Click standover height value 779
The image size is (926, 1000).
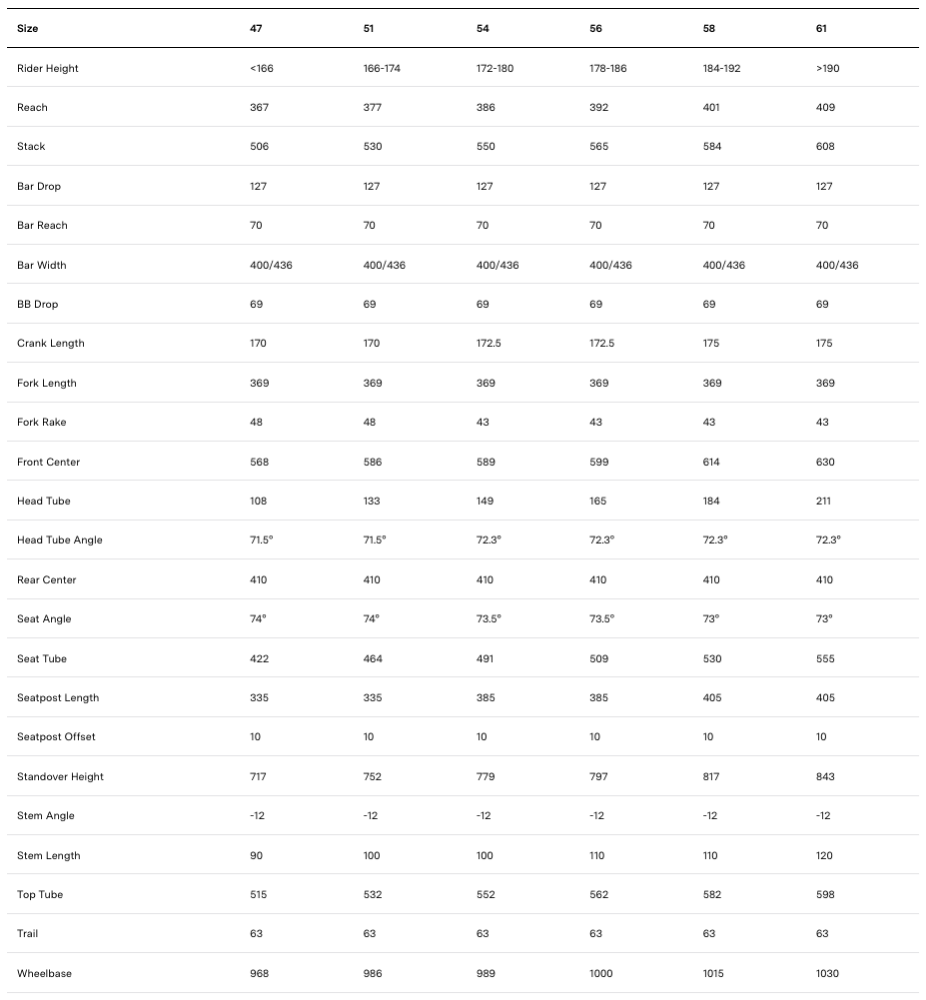tap(486, 776)
